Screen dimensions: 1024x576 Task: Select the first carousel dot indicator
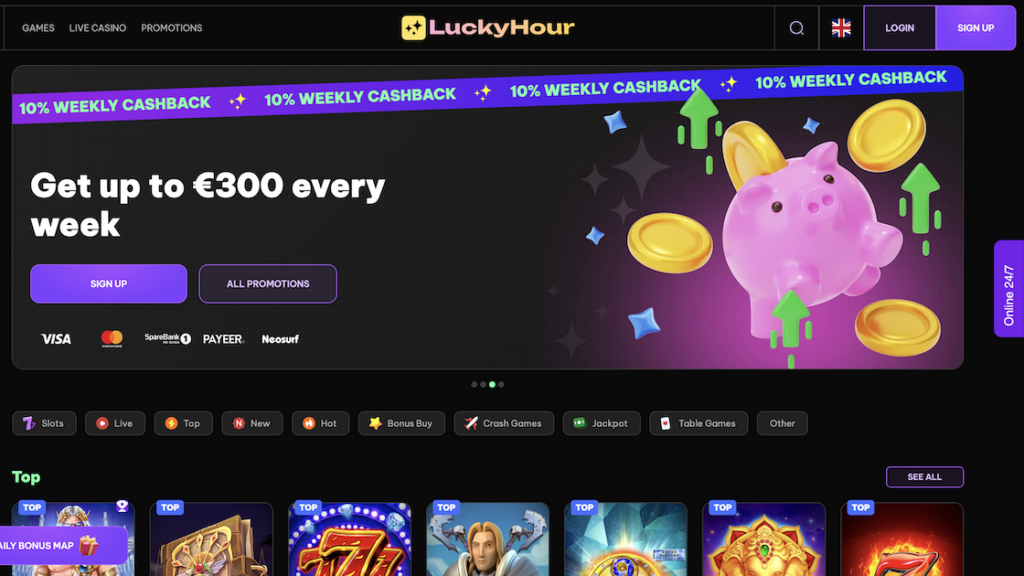pos(474,385)
